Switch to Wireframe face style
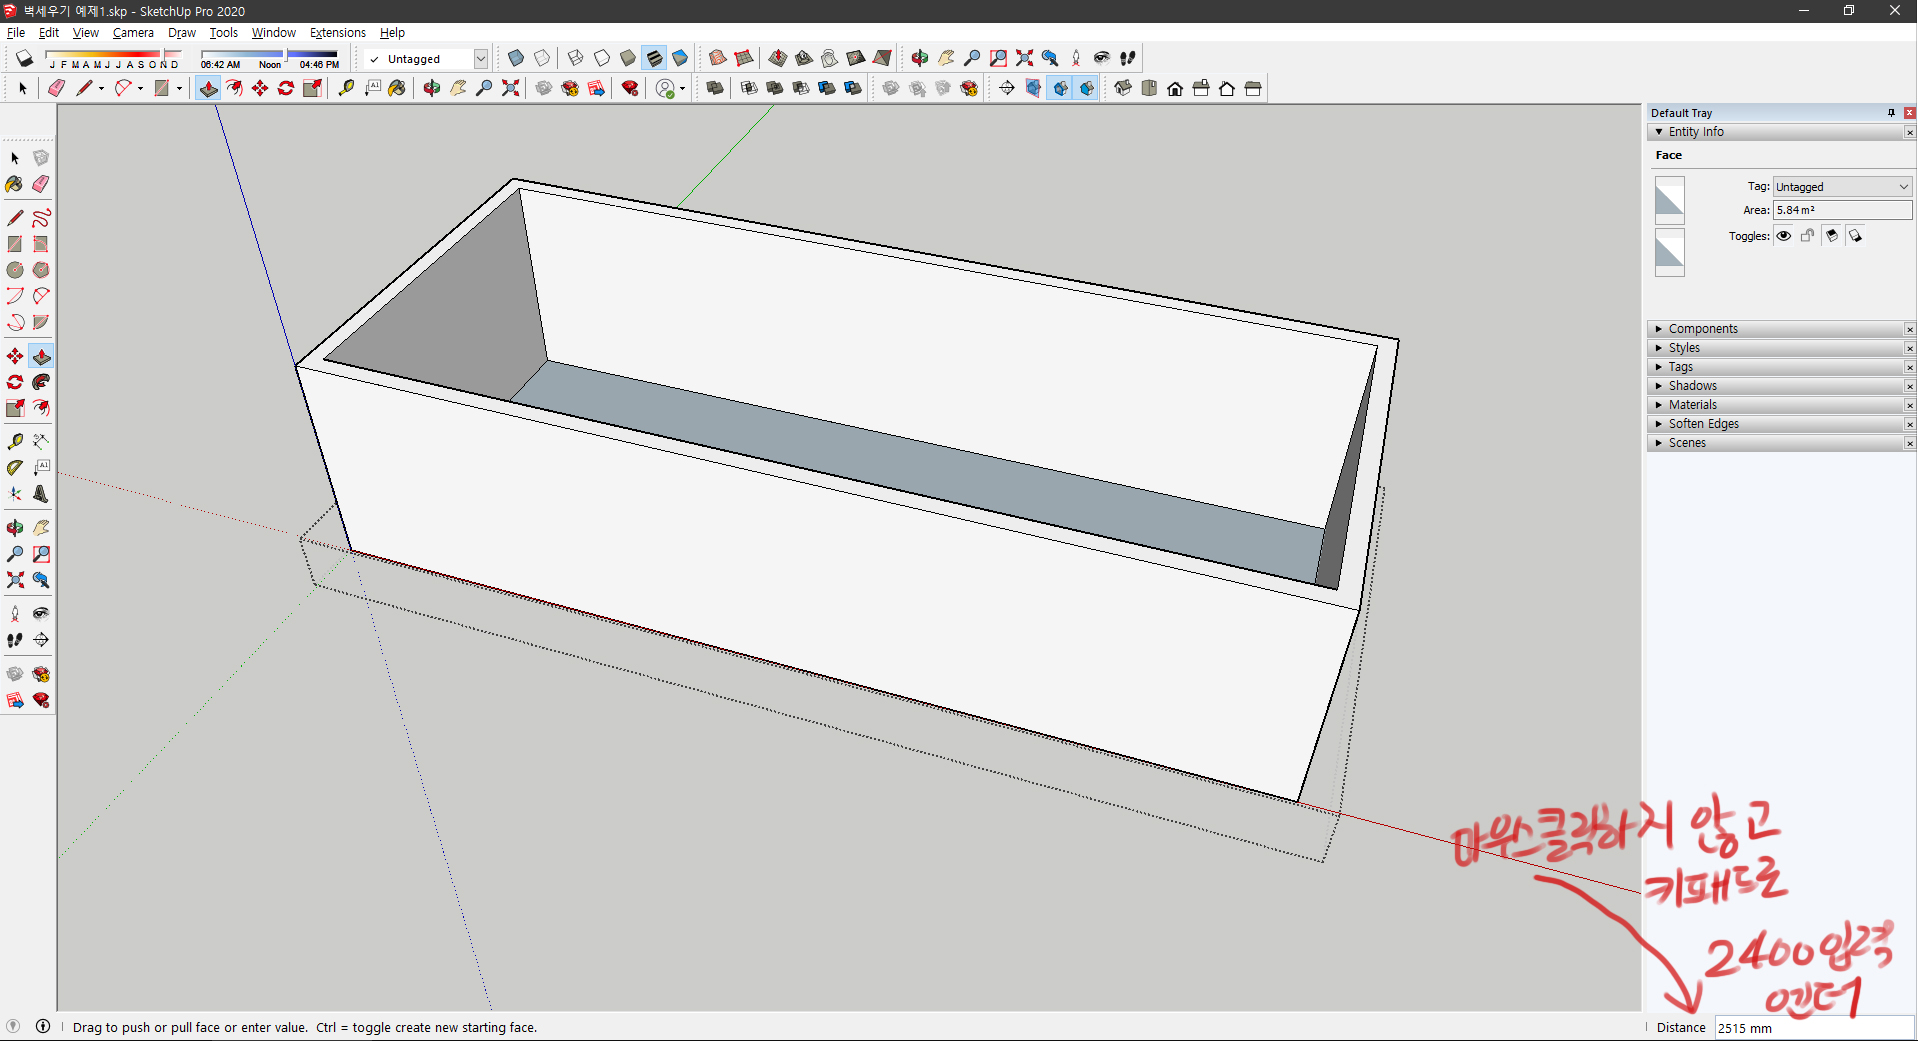The image size is (1918, 1041). pyautogui.click(x=576, y=58)
